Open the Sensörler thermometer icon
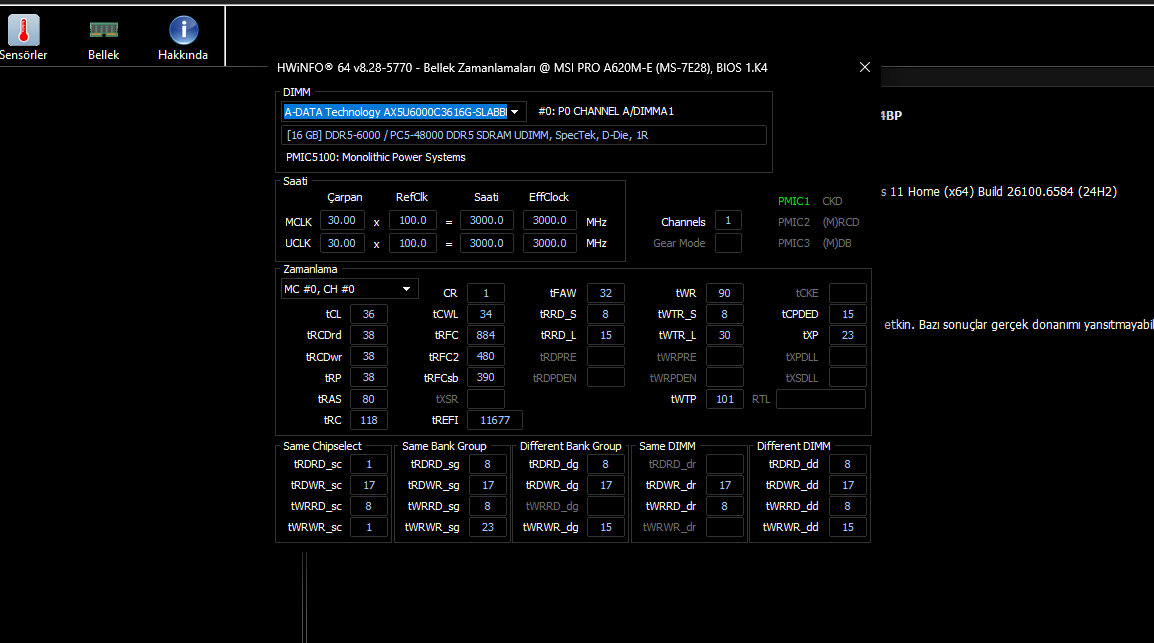 pos(24,31)
